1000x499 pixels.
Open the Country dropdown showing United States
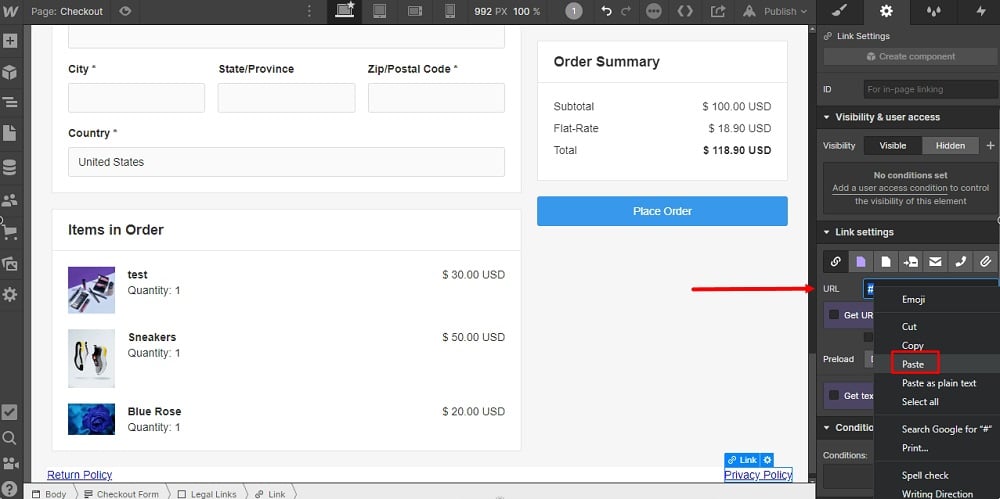click(286, 162)
